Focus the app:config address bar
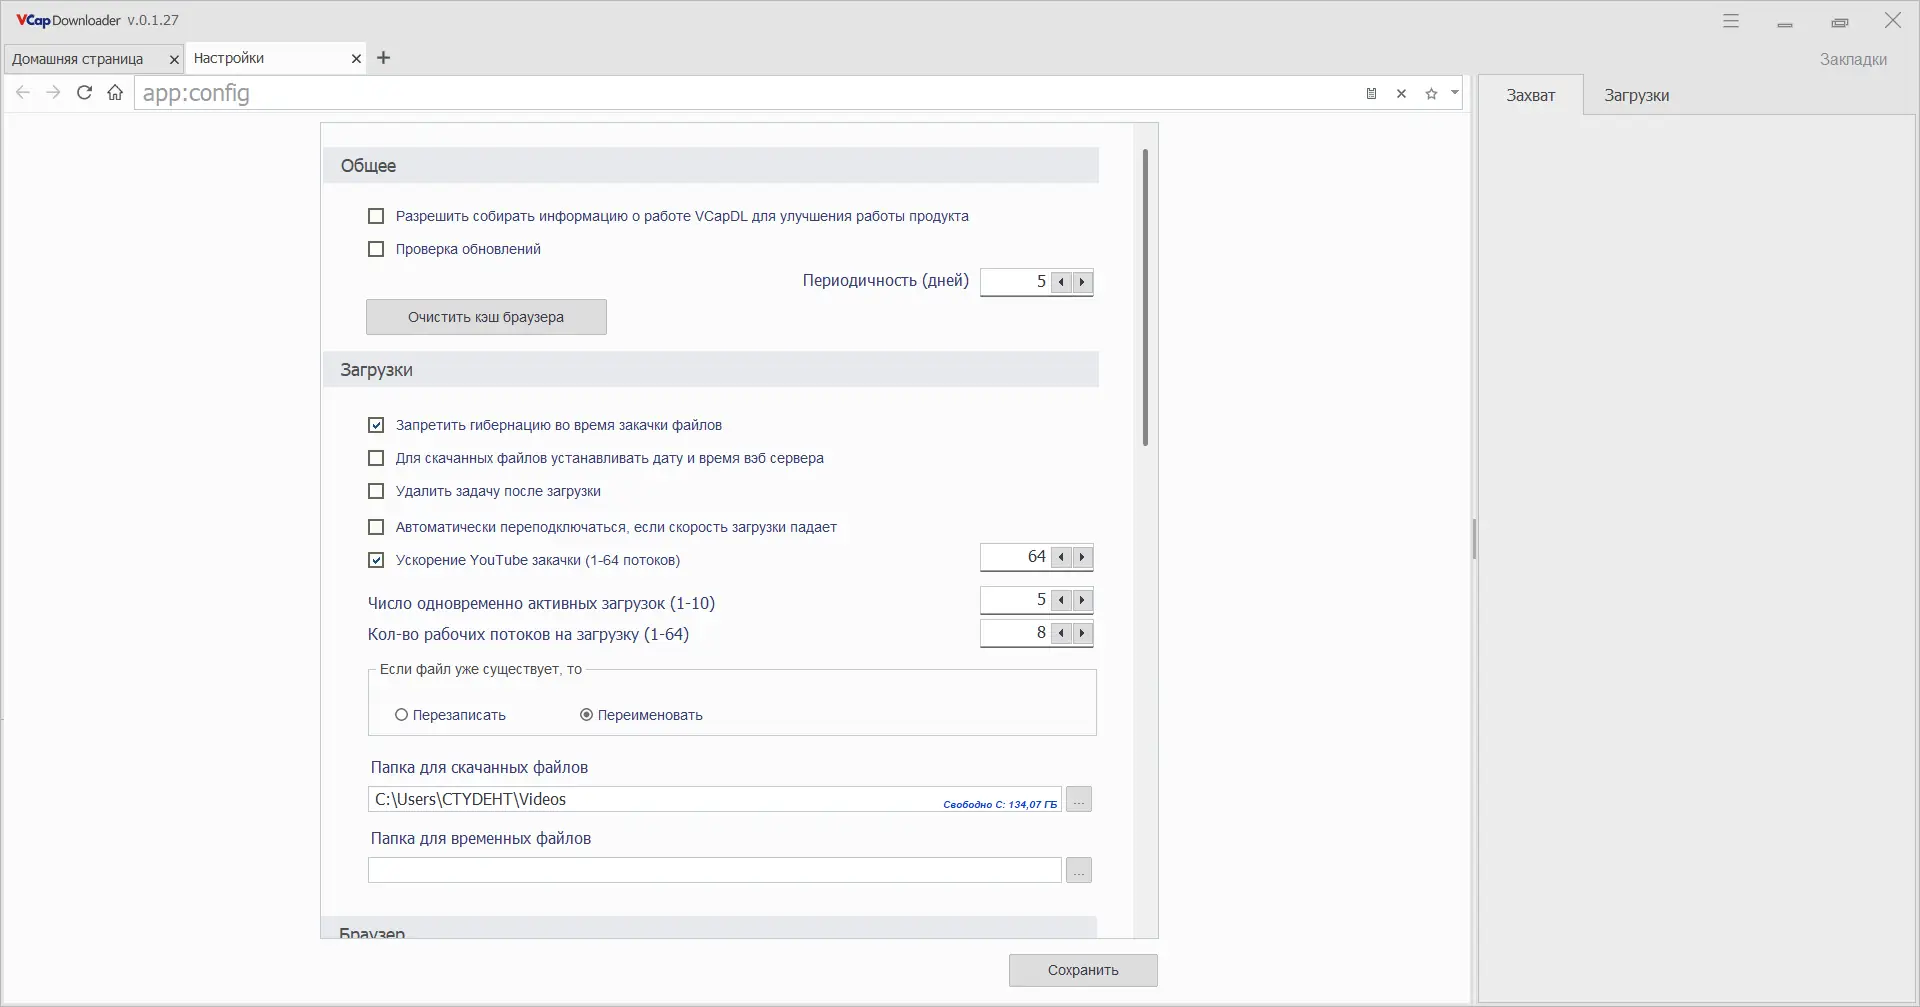1920x1007 pixels. [748, 93]
